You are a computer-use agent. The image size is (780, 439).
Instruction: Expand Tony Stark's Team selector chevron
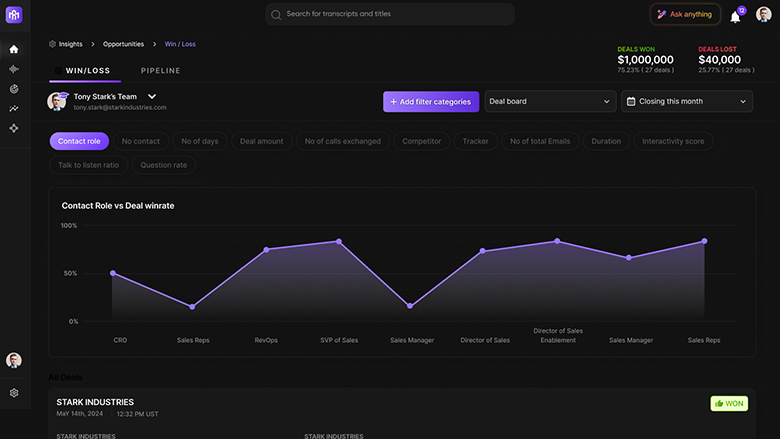pyautogui.click(x=152, y=96)
